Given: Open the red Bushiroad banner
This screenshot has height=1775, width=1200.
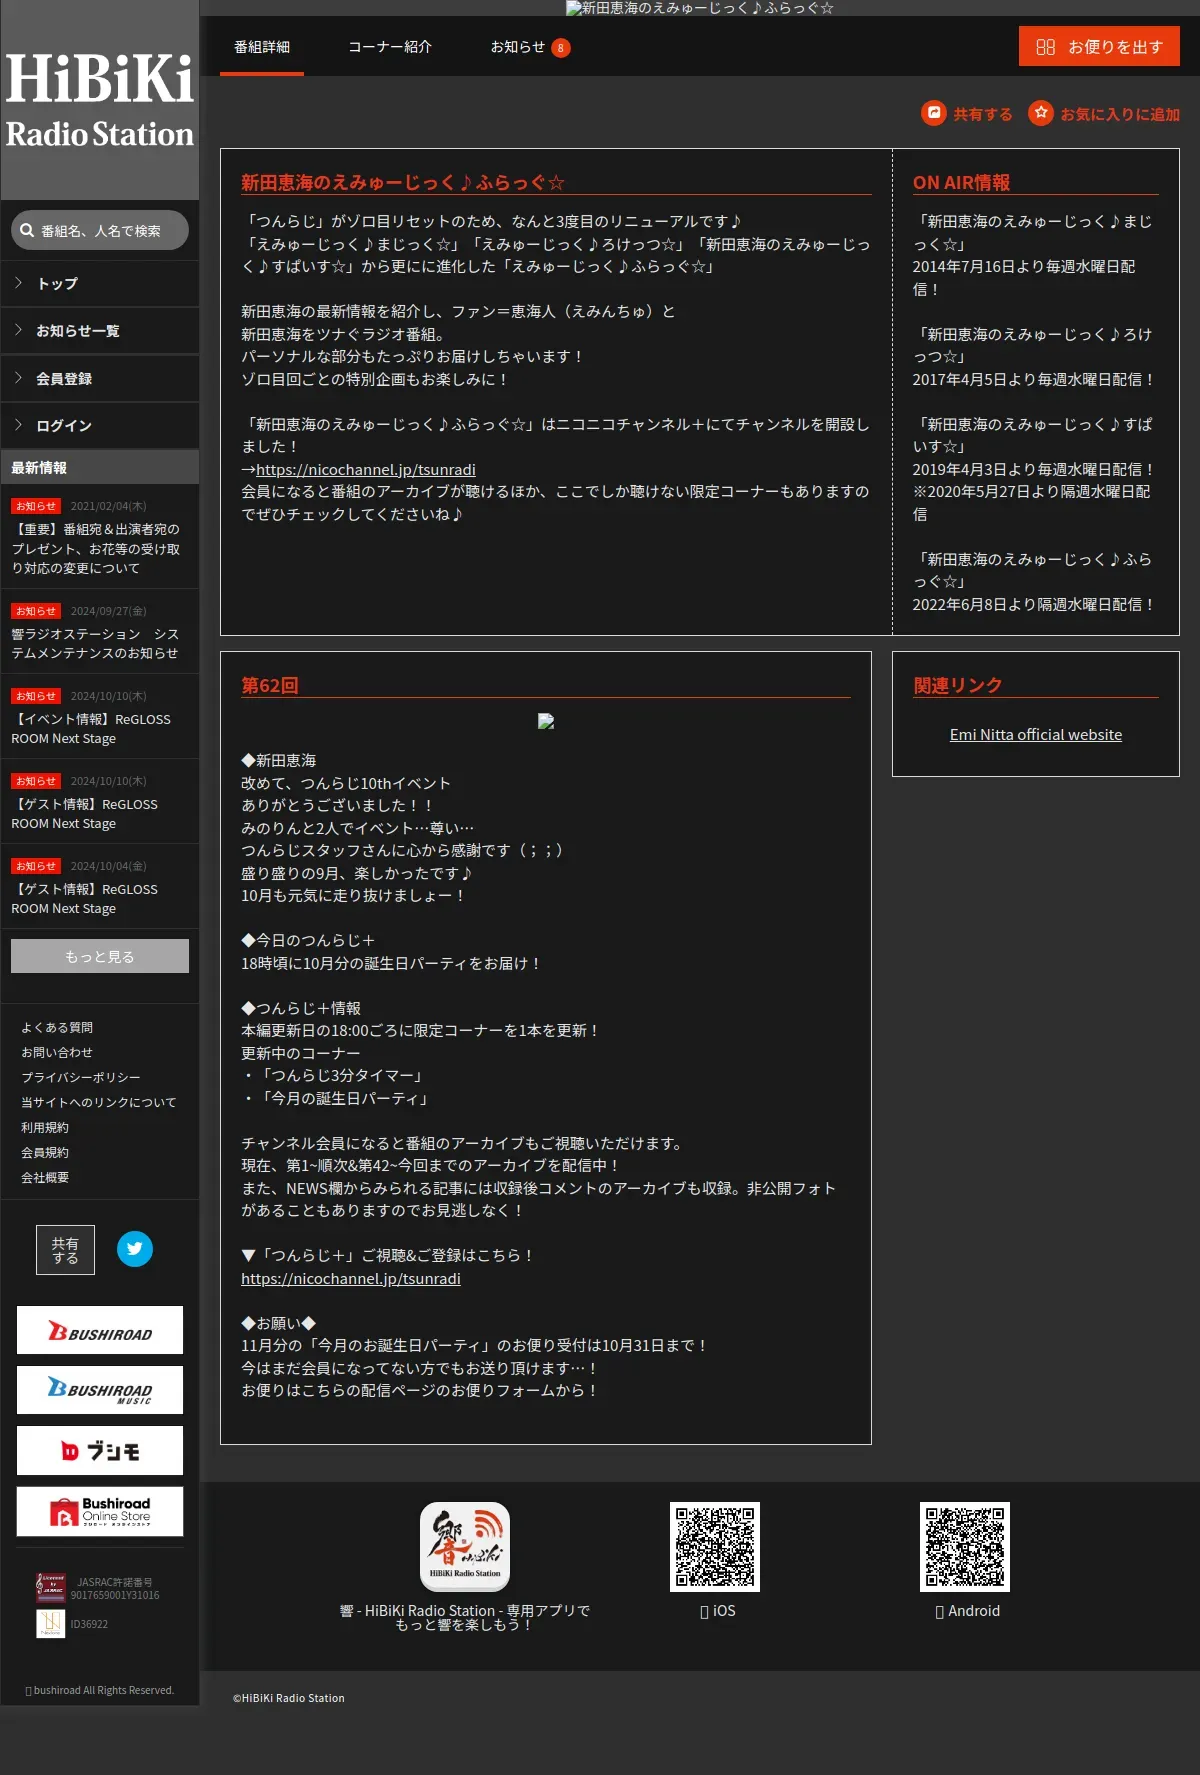Looking at the screenshot, I should [100, 1330].
